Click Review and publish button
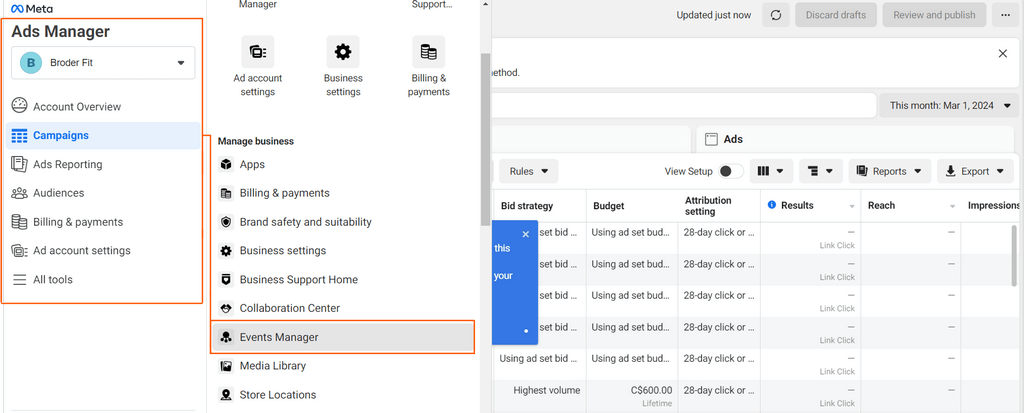Image resolution: width=1024 pixels, height=413 pixels. click(935, 15)
